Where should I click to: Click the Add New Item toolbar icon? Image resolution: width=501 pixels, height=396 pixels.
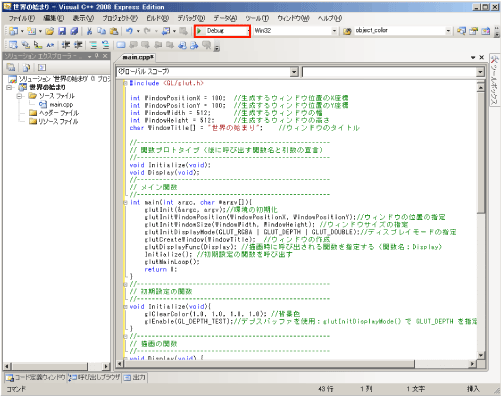pyautogui.click(x=32, y=31)
